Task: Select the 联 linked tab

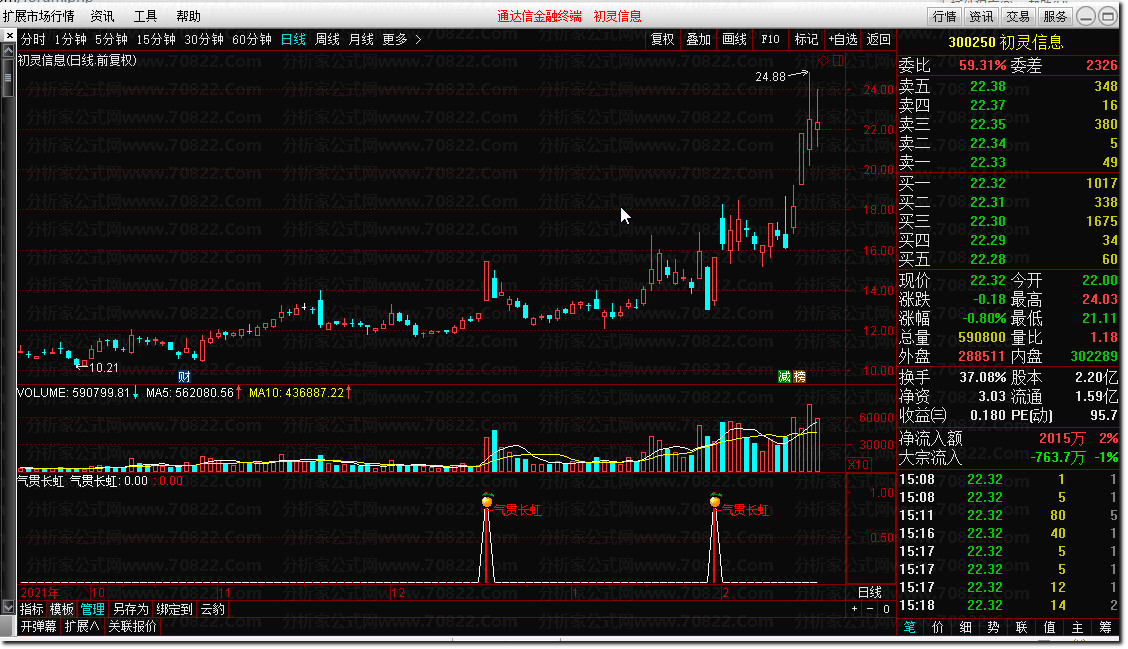Action: click(1022, 627)
